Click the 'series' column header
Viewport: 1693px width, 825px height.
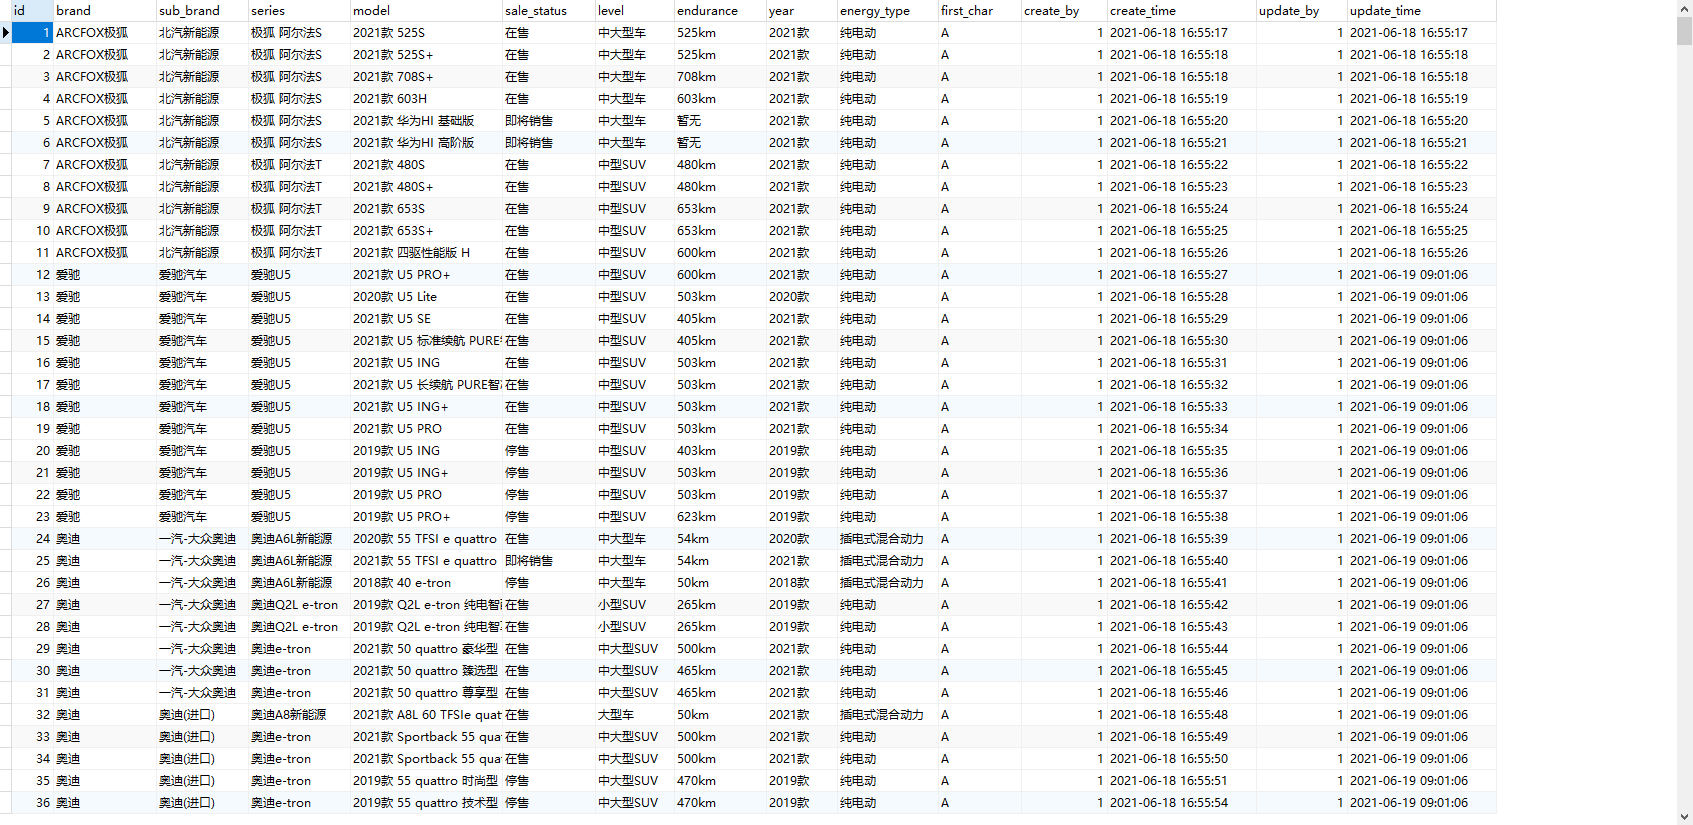(x=299, y=11)
